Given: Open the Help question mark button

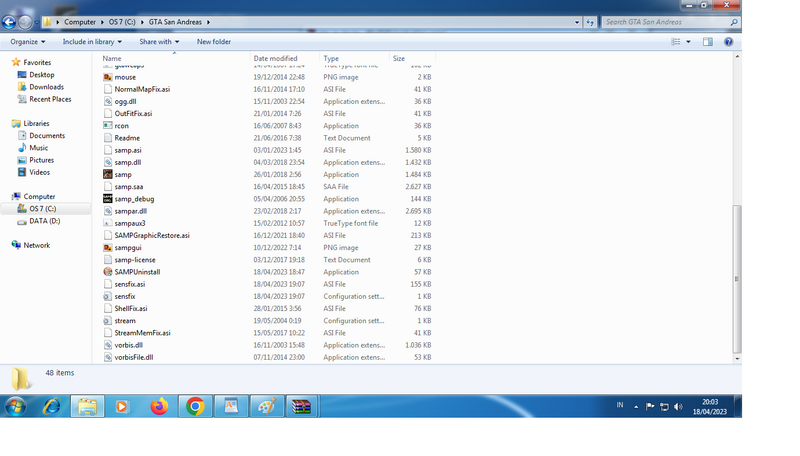Looking at the screenshot, I should coord(729,42).
